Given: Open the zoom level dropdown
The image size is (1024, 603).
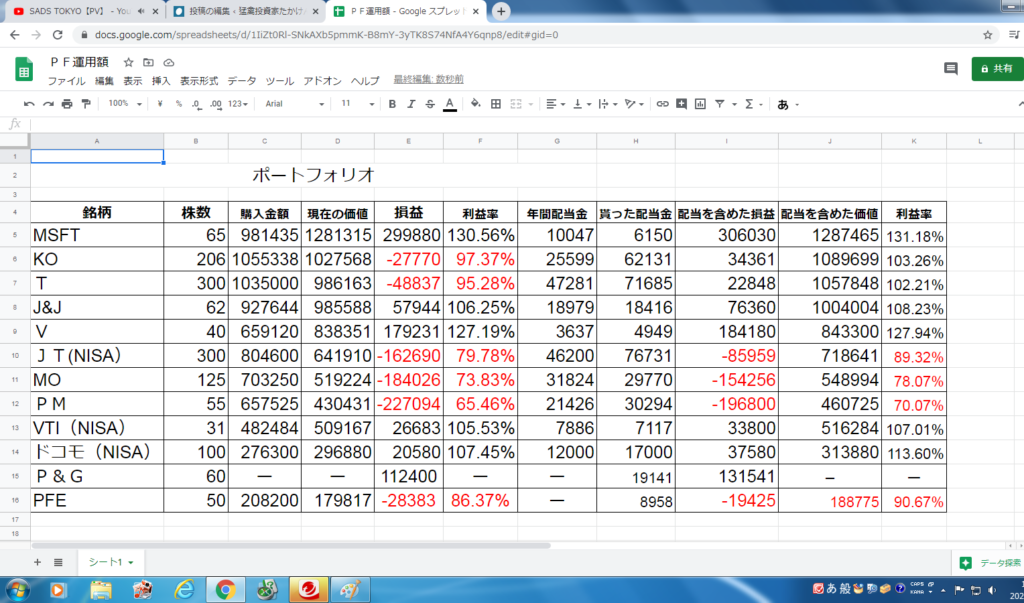Looking at the screenshot, I should pyautogui.click(x=125, y=104).
